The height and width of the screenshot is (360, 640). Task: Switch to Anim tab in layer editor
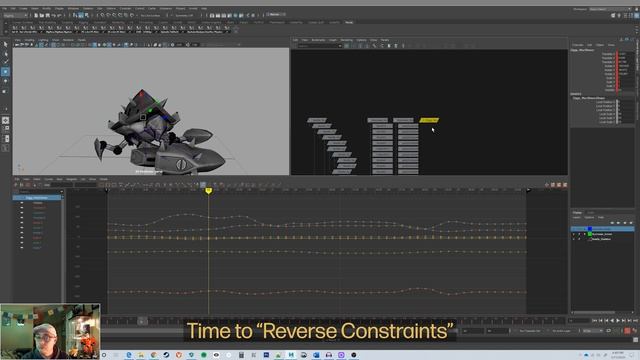tap(591, 213)
